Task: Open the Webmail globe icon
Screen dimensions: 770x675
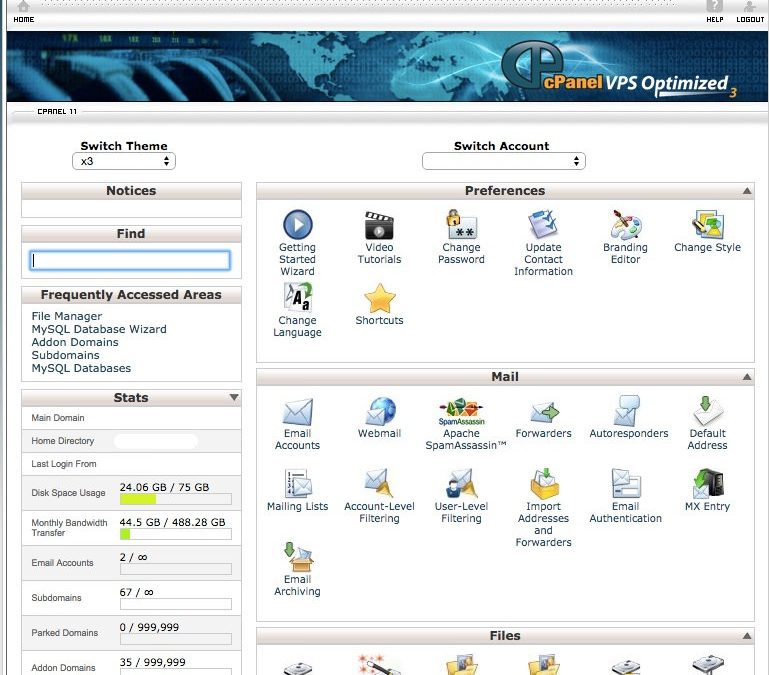Action: pyautogui.click(x=380, y=411)
